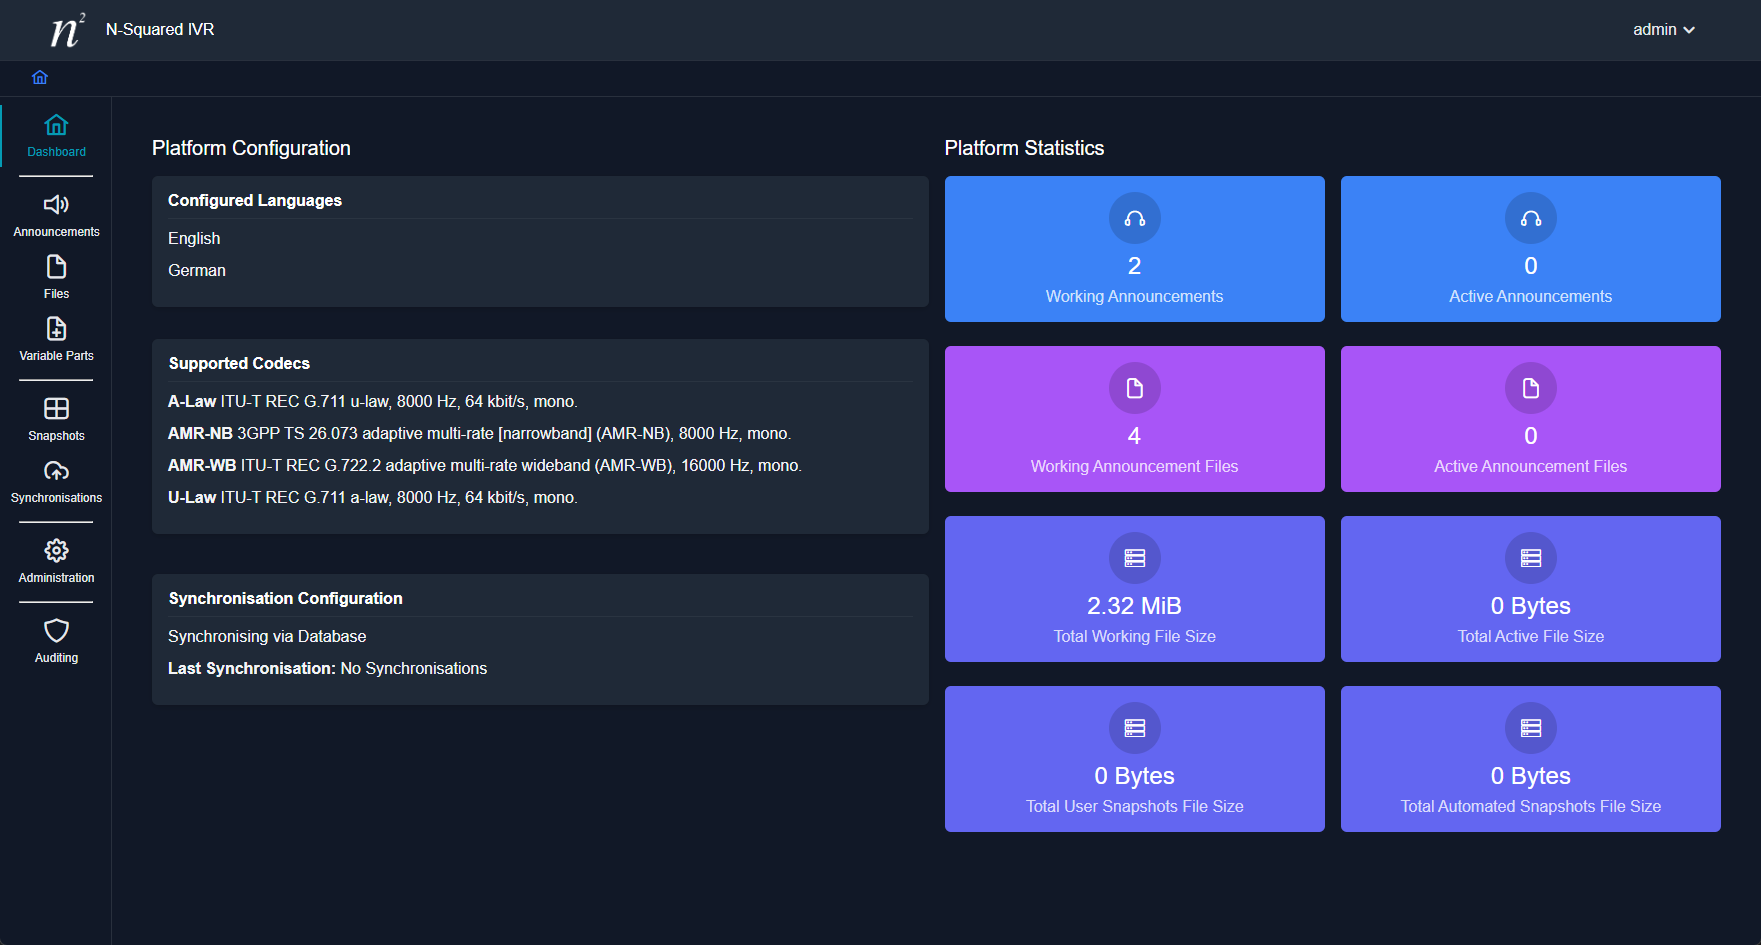Open Synchronisations cloud upload icon
This screenshot has width=1761, height=945.
pos(56,471)
